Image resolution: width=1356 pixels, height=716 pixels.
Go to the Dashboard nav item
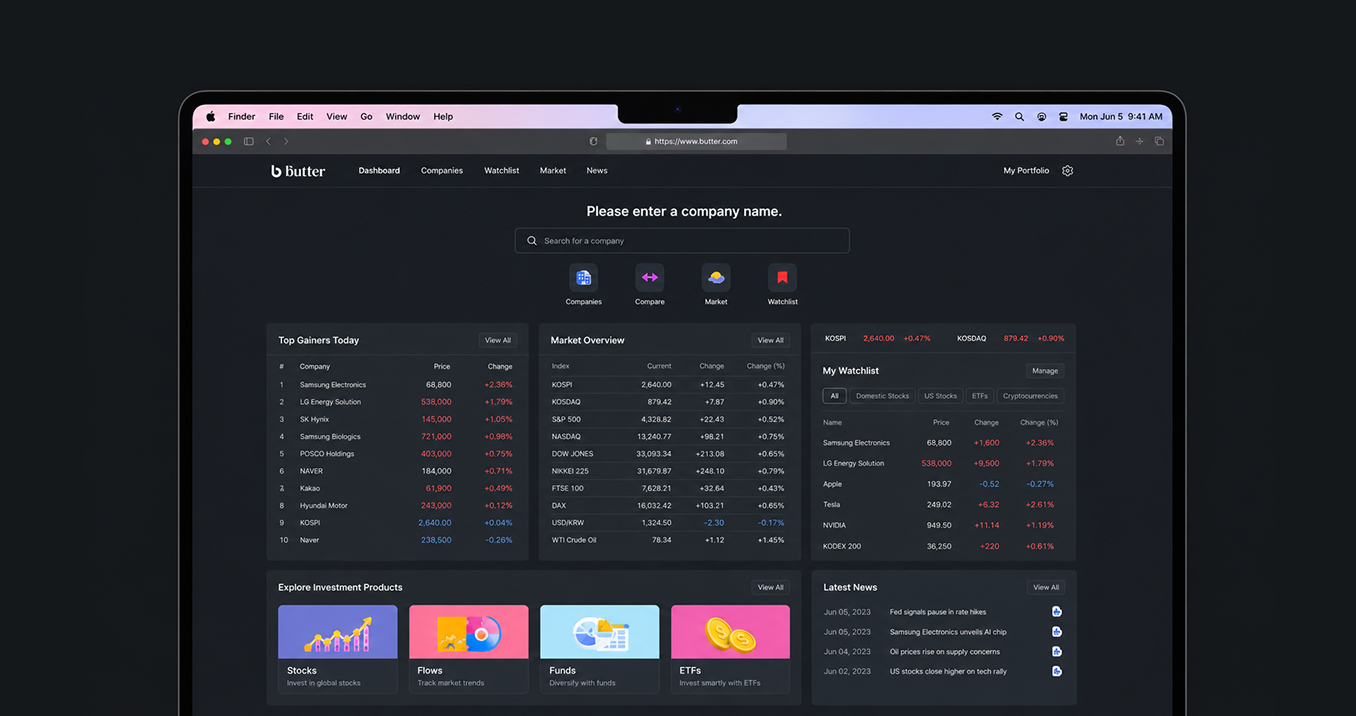(379, 171)
